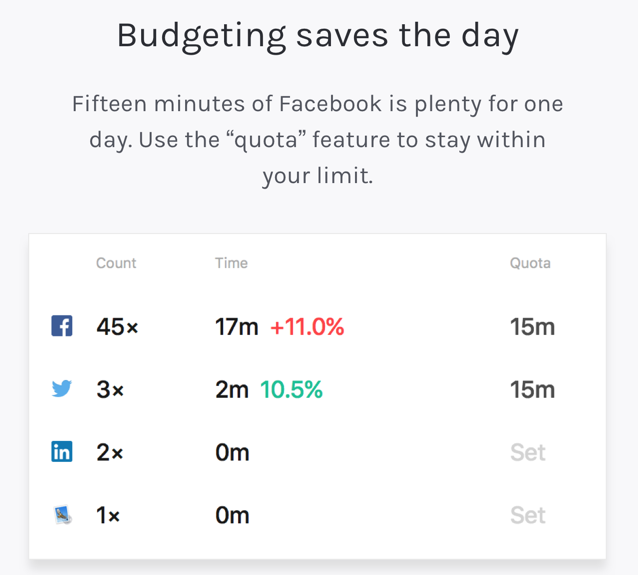Click the Twitter bird icon
This screenshot has width=638, height=575.
[62, 389]
